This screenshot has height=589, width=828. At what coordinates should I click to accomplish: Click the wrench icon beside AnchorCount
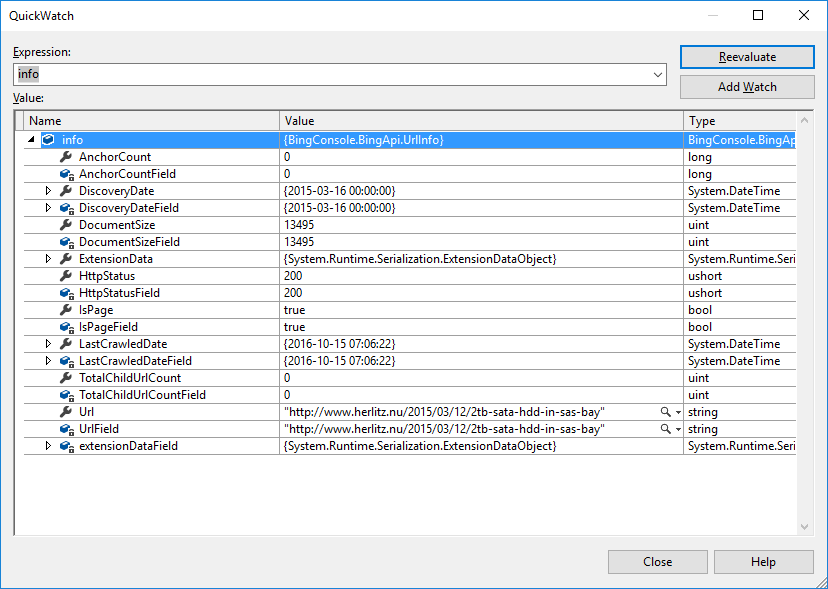[66, 157]
